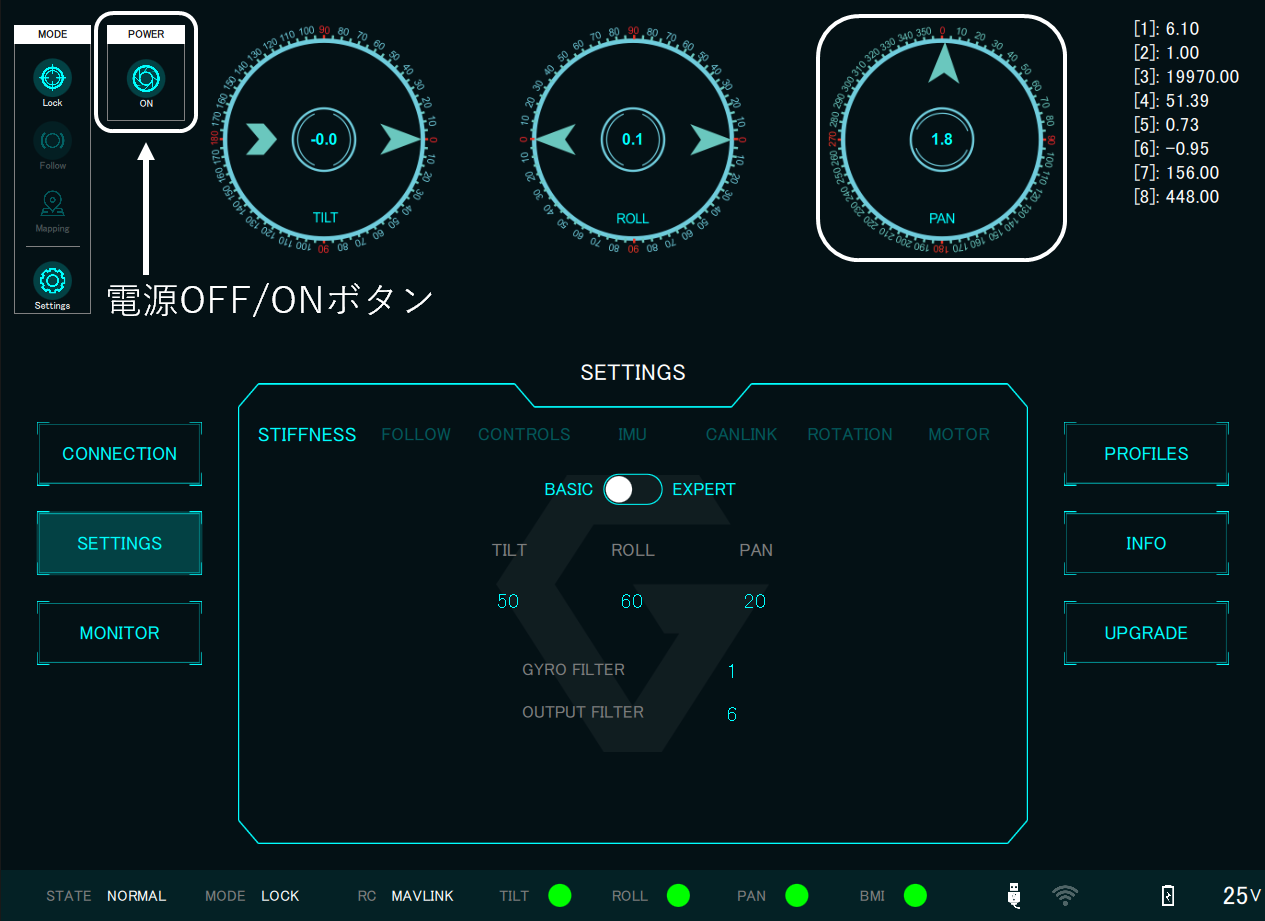Select the Mapping mode icon
The width and height of the screenshot is (1265, 921).
pyautogui.click(x=52, y=205)
